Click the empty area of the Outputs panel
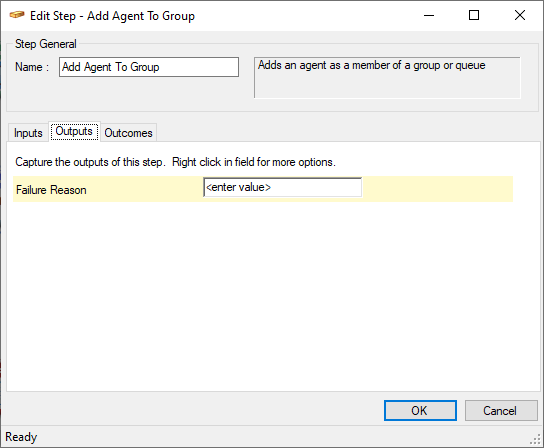This screenshot has width=544, height=448. 273,295
